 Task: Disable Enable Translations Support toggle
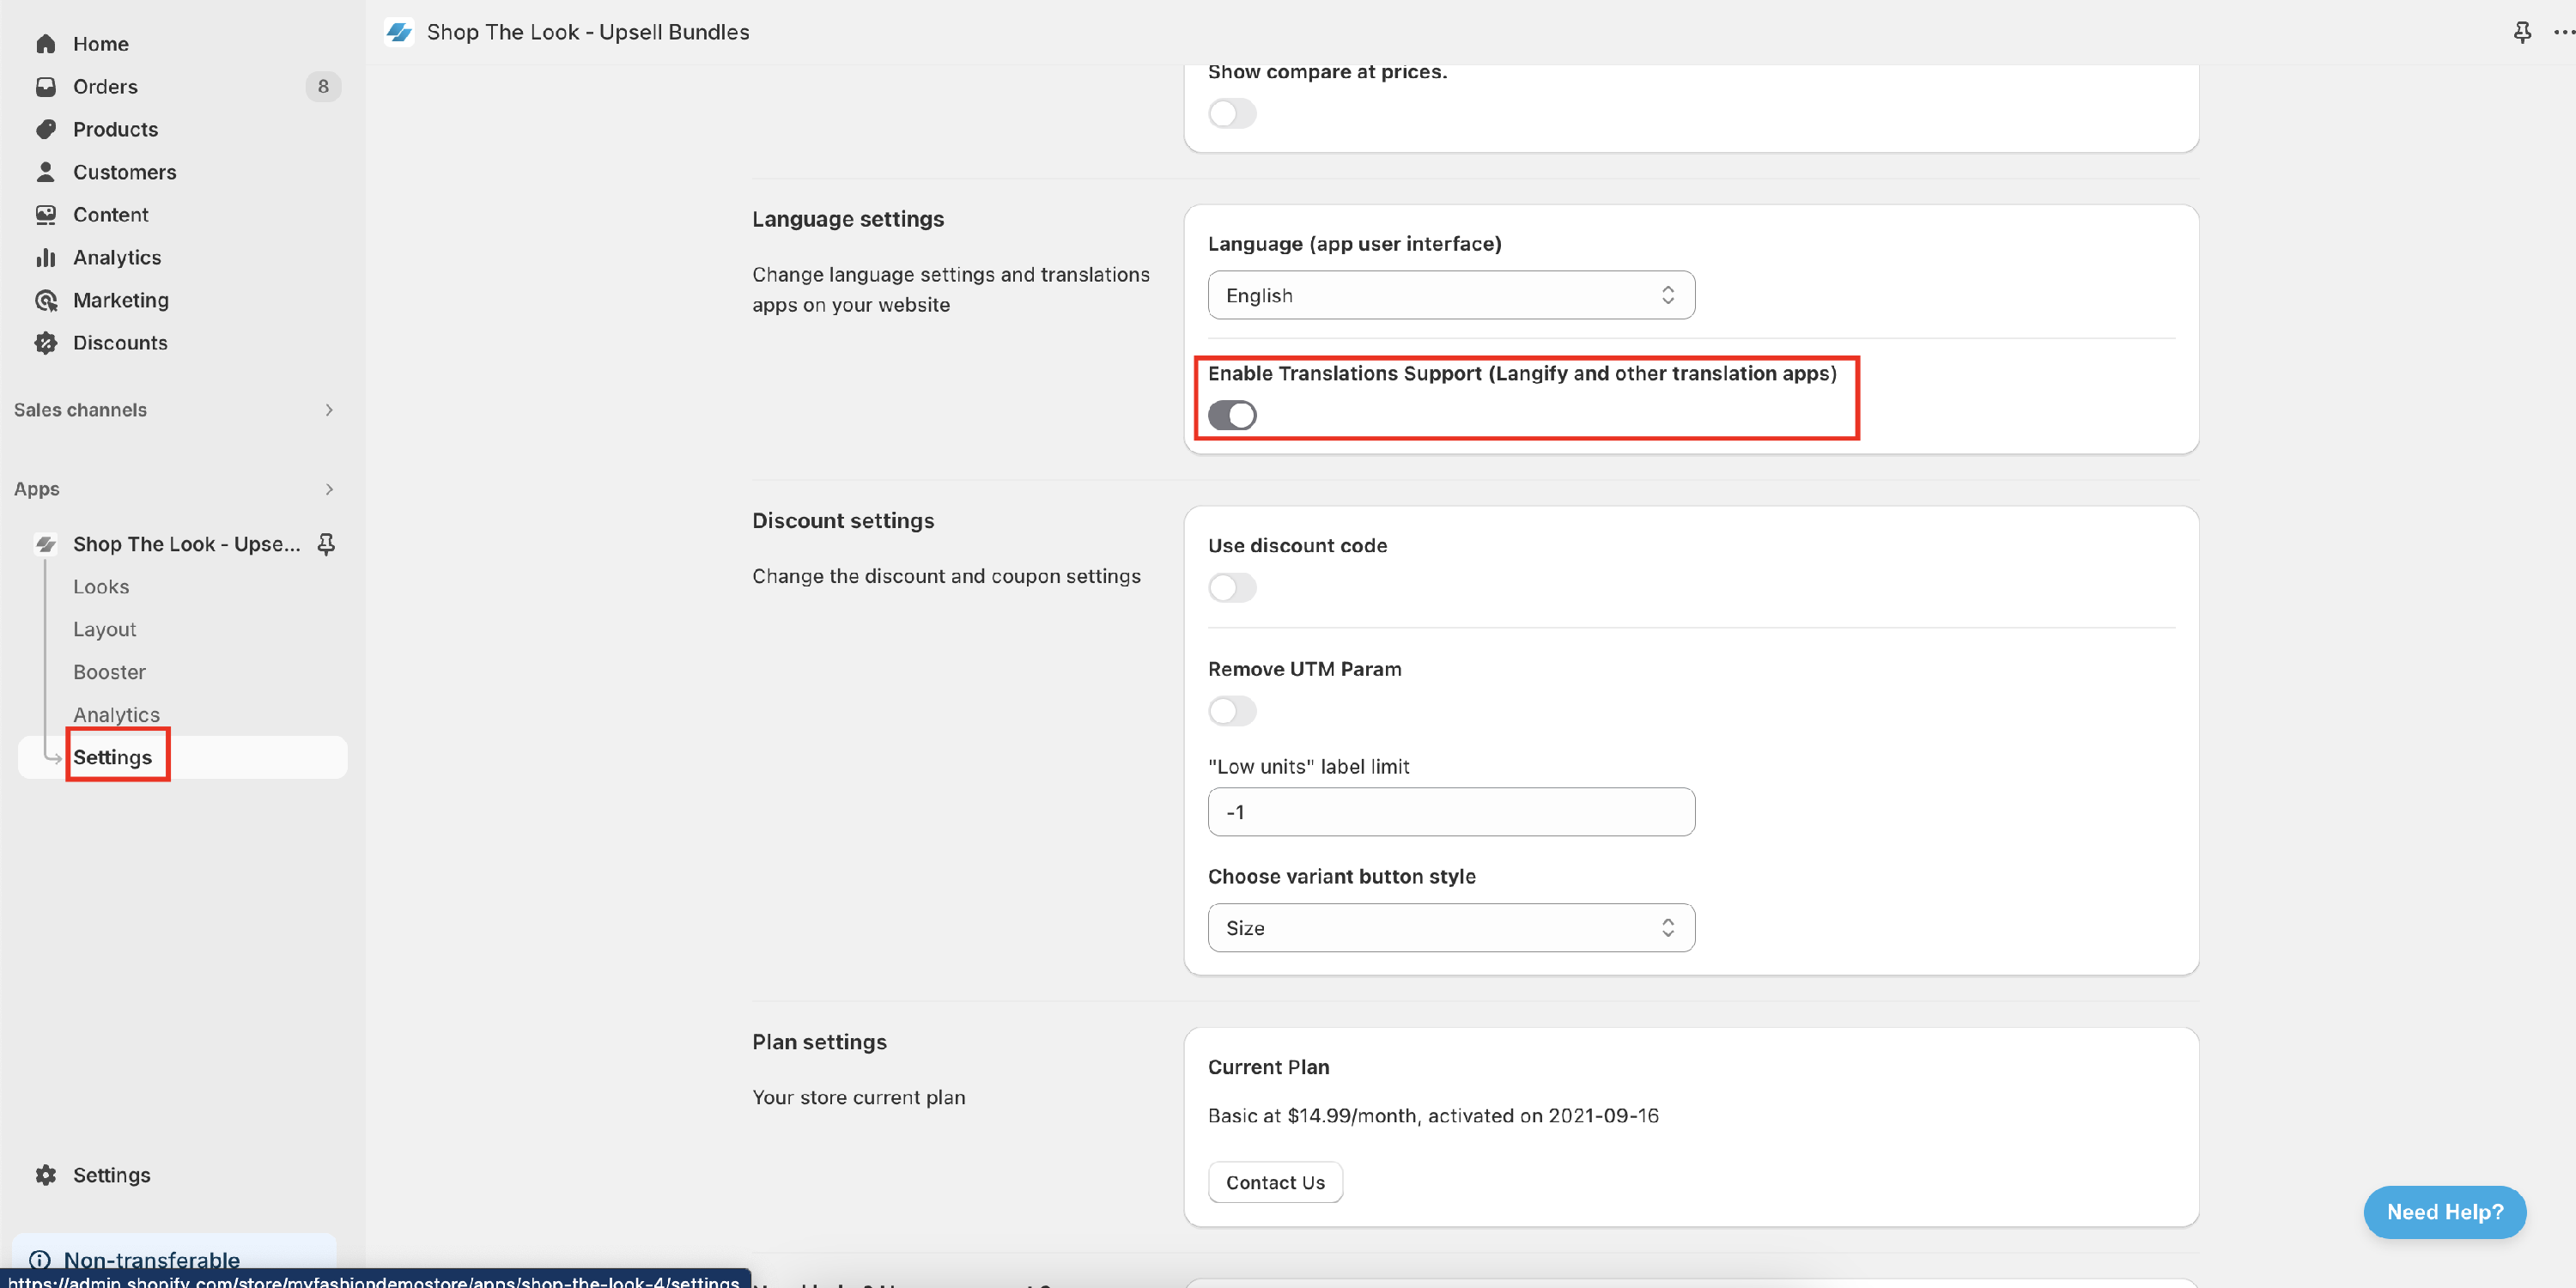1232,415
